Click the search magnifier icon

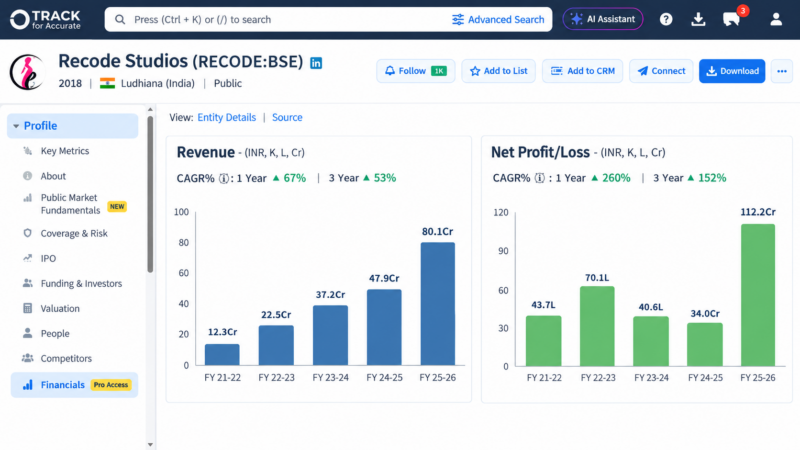(120, 19)
